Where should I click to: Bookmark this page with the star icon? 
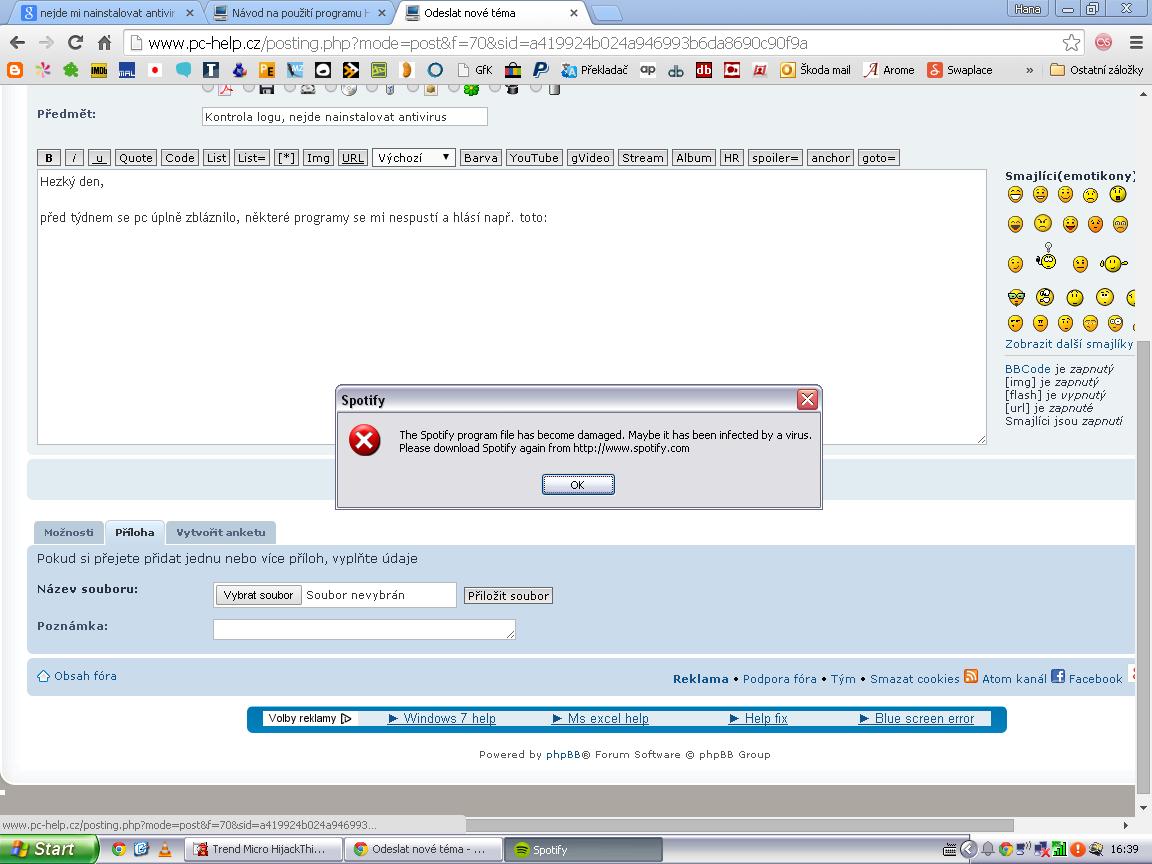(1071, 43)
